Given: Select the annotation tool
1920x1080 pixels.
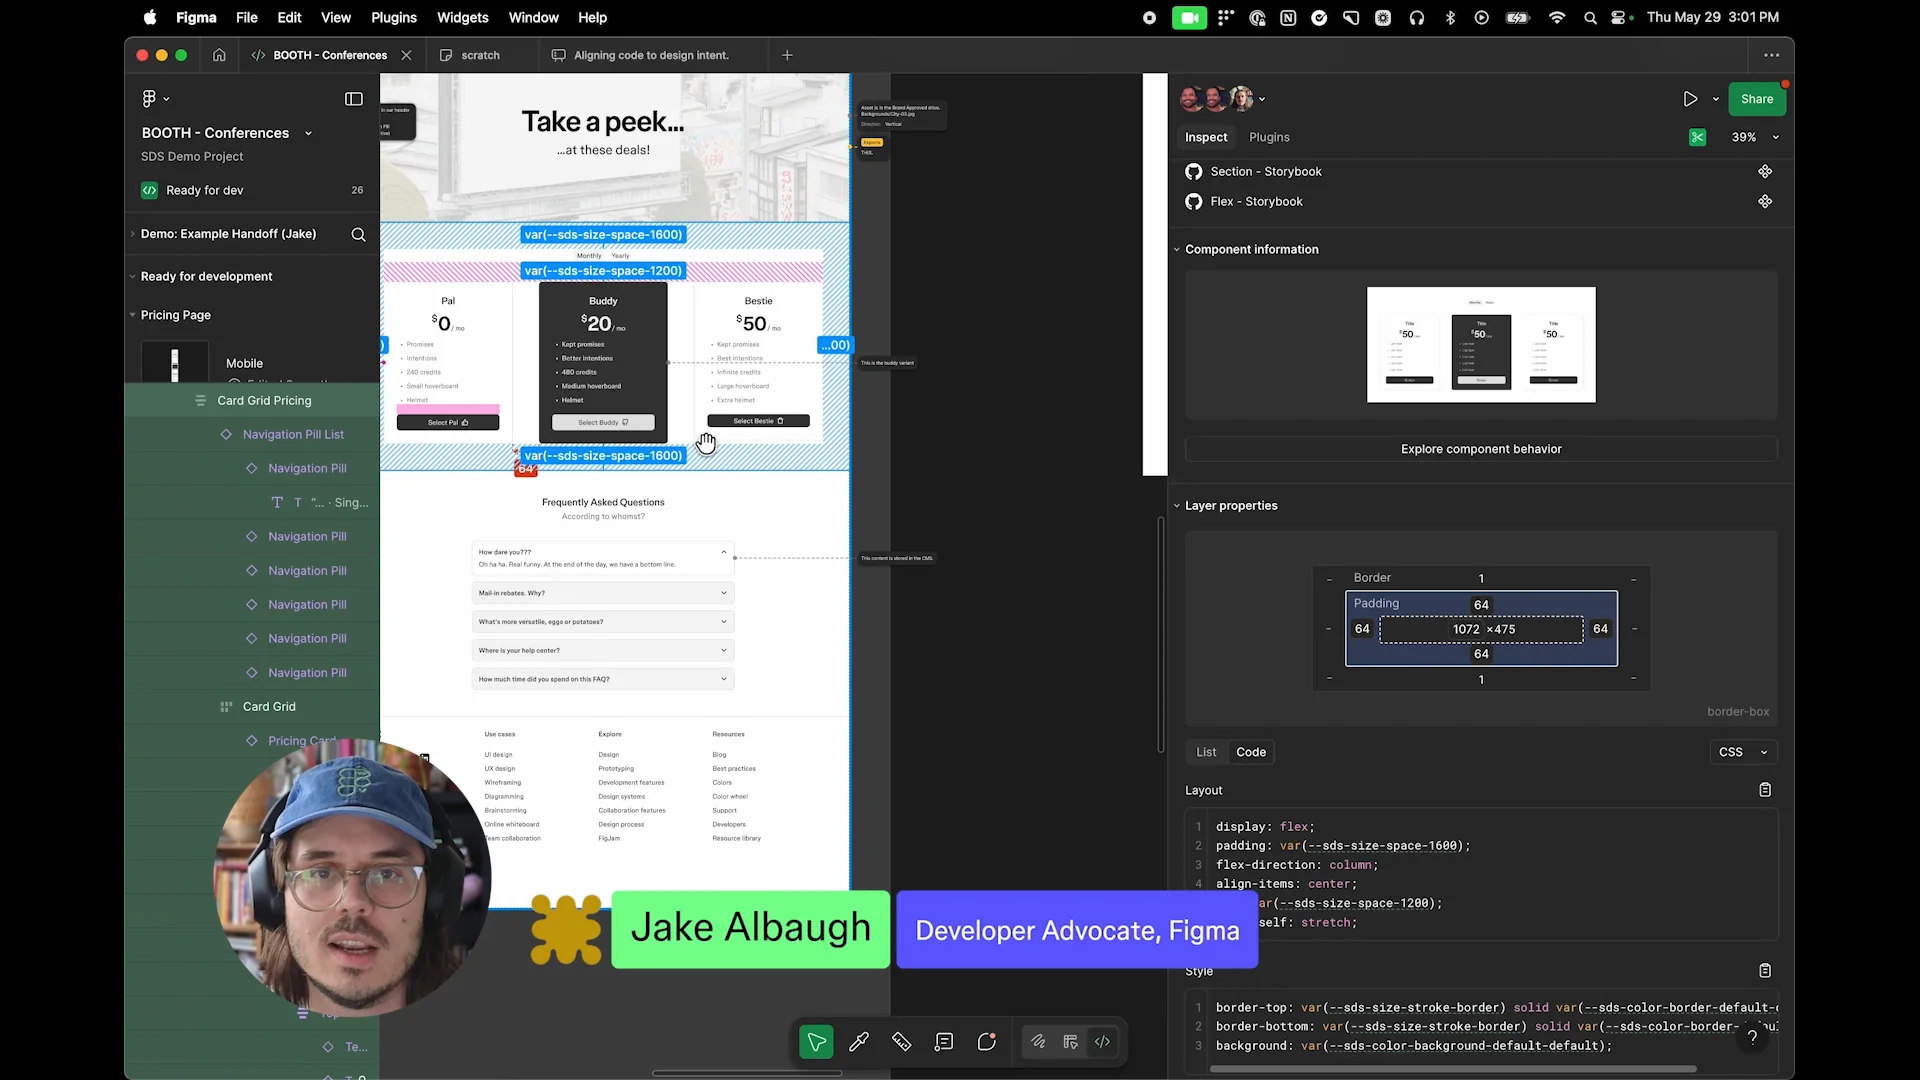Looking at the screenshot, I should (x=944, y=1042).
